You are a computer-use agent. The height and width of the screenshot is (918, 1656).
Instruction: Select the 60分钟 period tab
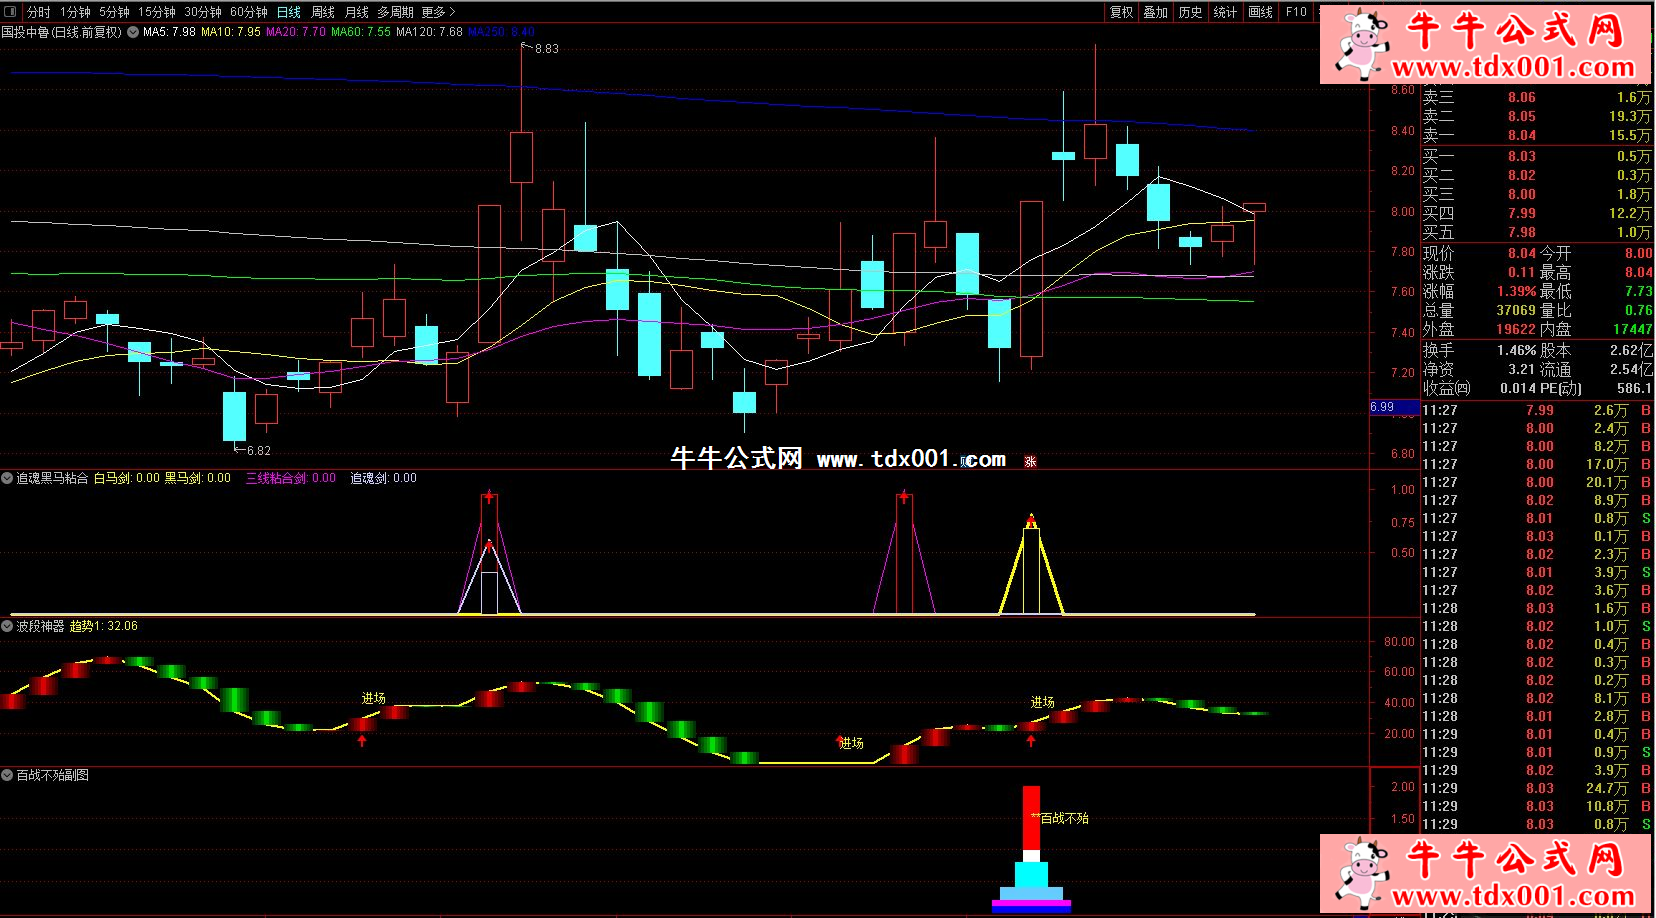point(249,12)
